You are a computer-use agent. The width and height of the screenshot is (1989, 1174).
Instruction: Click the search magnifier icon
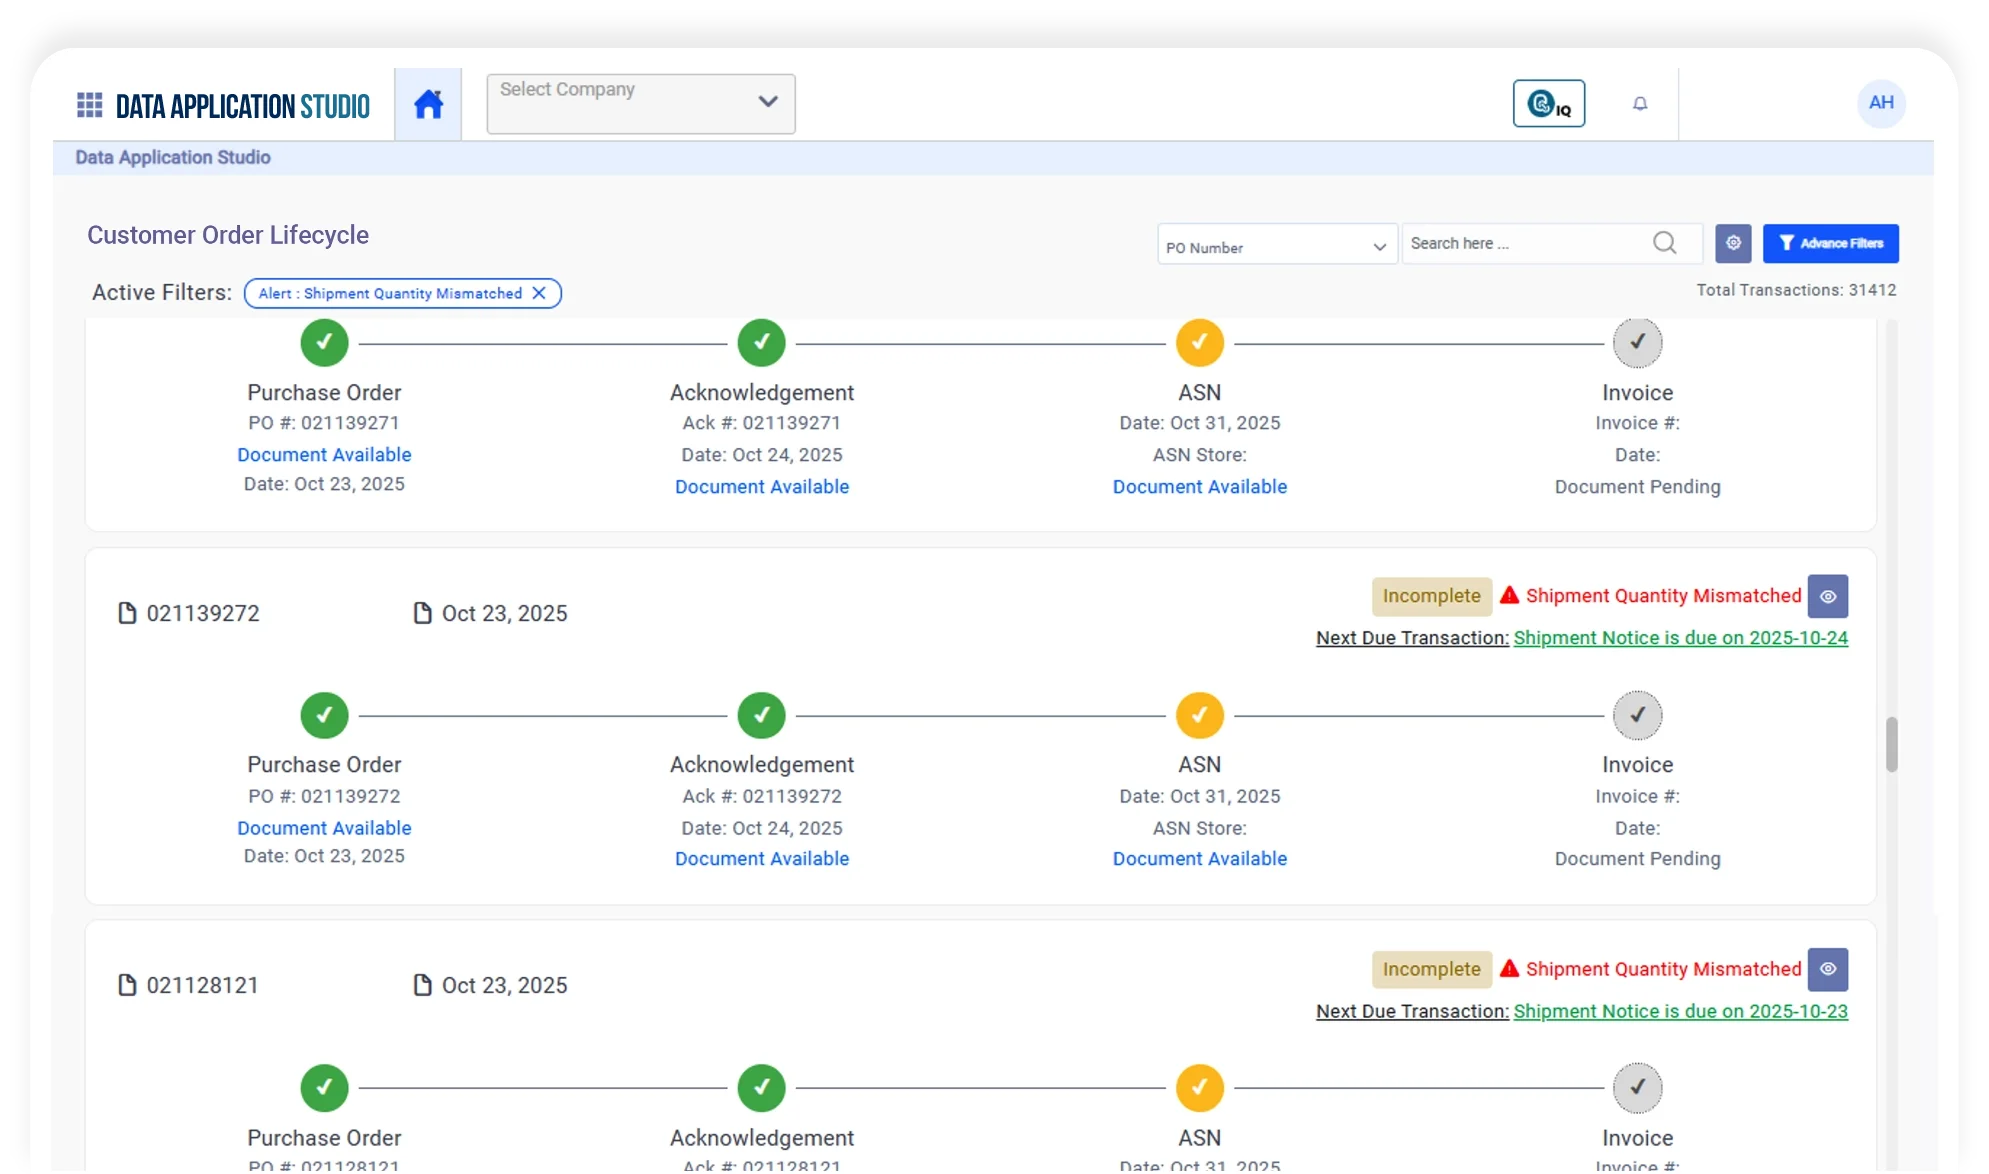click(x=1664, y=243)
